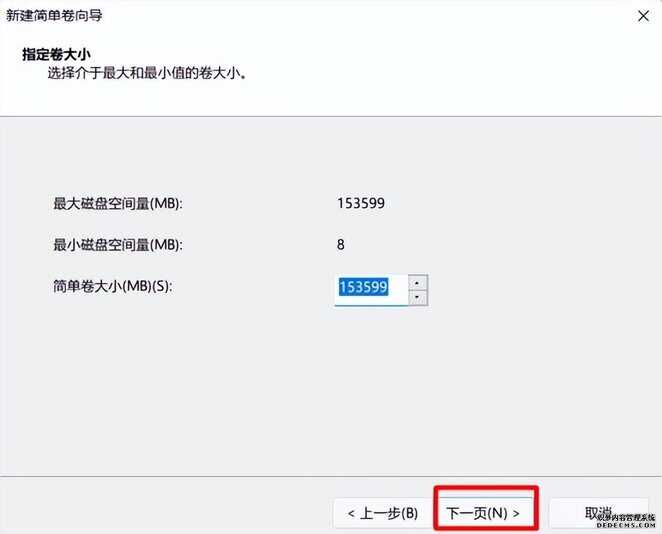The height and width of the screenshot is (534, 662).
Task: Click the empty gray dialog body area
Action: click(331, 380)
